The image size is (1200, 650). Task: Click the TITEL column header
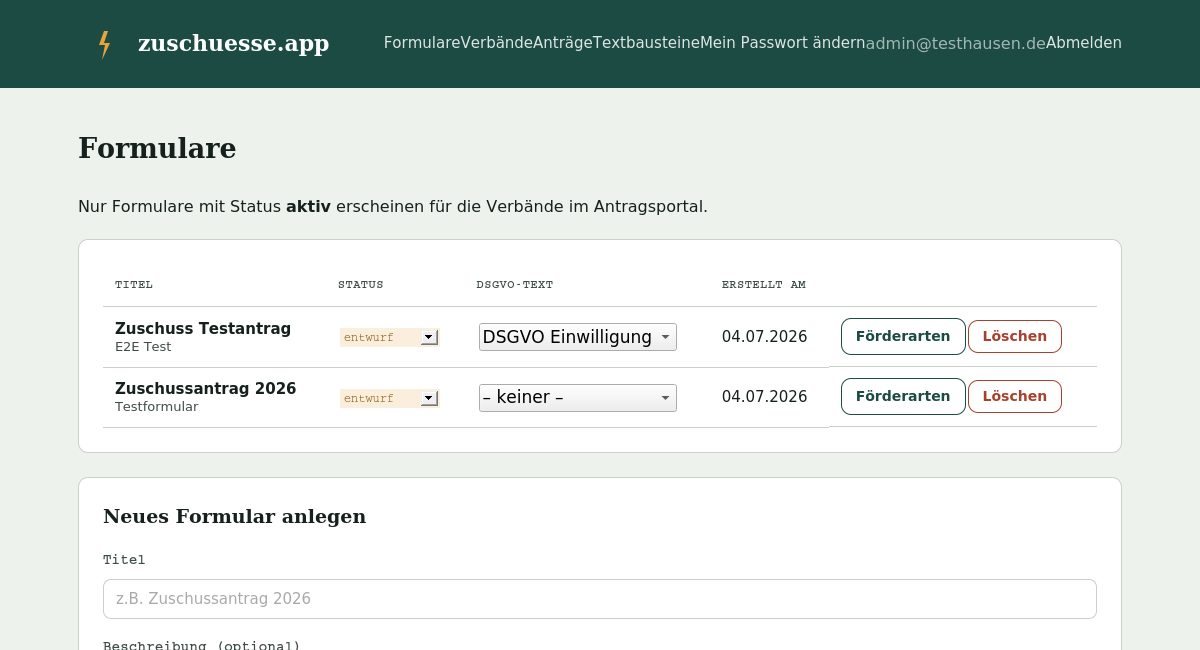(x=134, y=285)
